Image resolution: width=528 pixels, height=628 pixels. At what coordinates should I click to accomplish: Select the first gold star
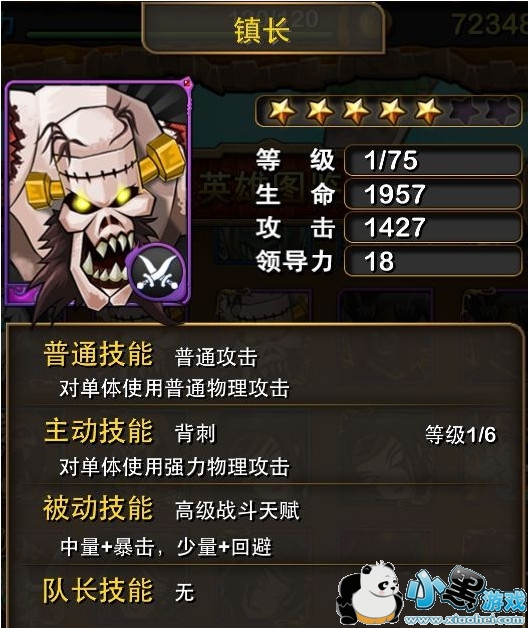click(282, 111)
